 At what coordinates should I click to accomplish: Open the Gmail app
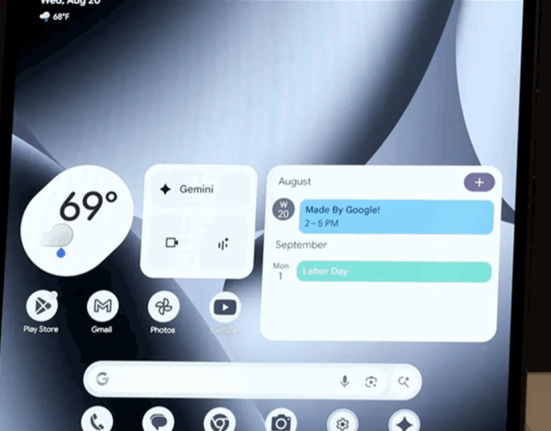[103, 306]
